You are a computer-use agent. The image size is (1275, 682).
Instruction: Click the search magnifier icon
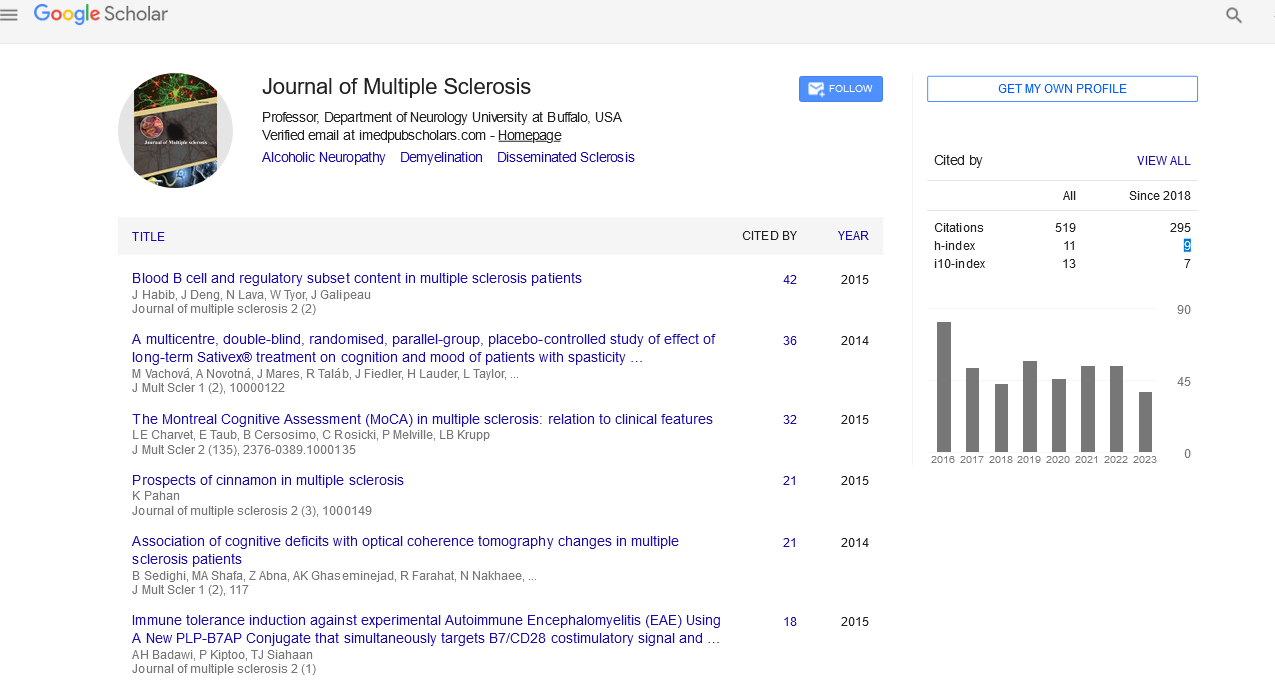tap(1234, 15)
